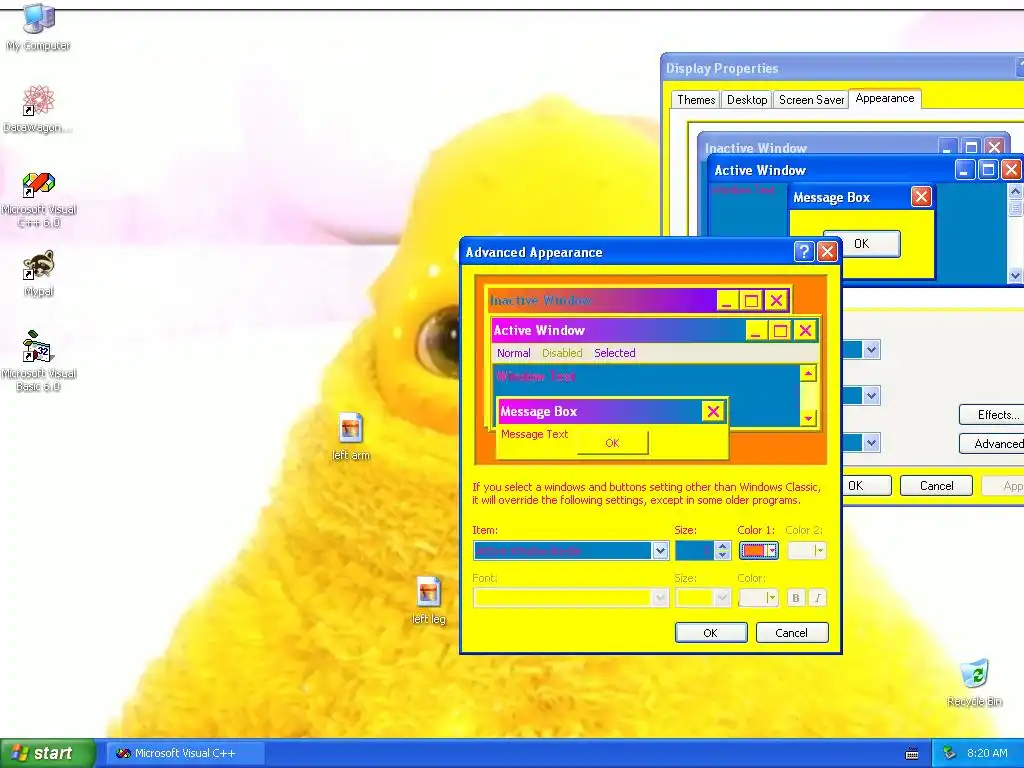1024x768 pixels.
Task: Select the DataWagon desktop shortcut
Action: coord(38,109)
